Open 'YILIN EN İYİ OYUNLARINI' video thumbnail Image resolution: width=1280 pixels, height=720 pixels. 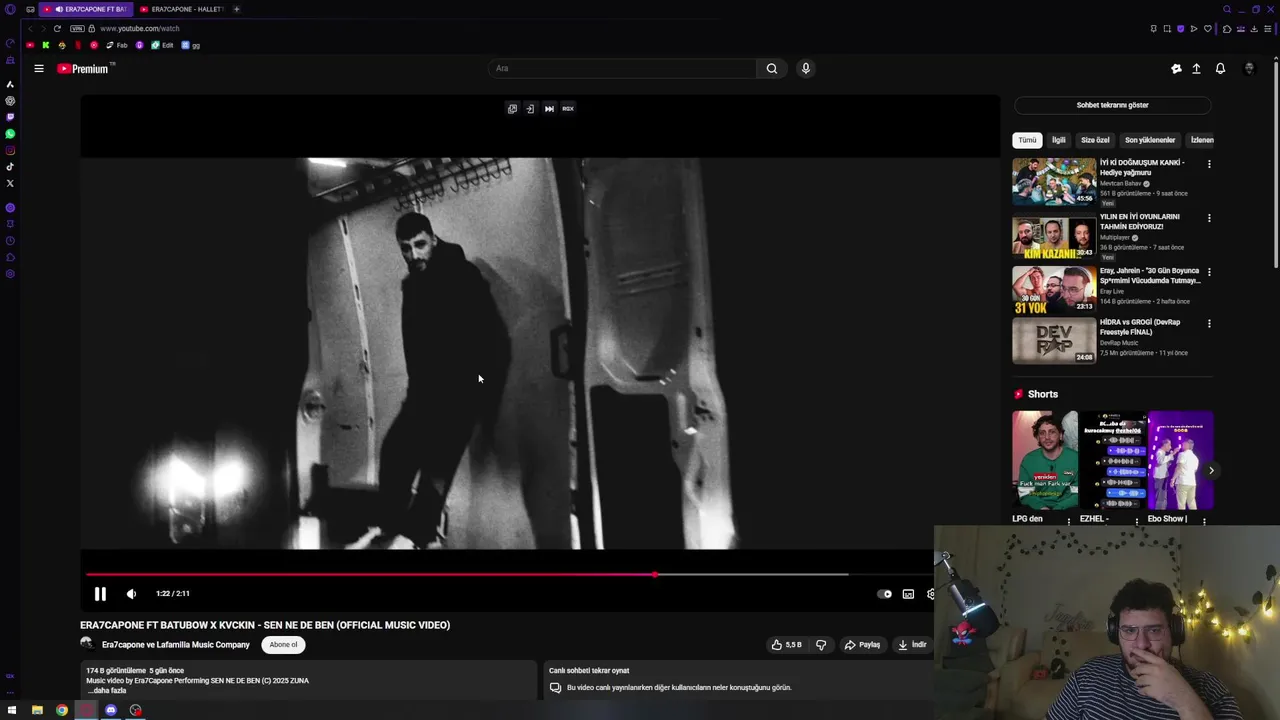(x=1054, y=235)
